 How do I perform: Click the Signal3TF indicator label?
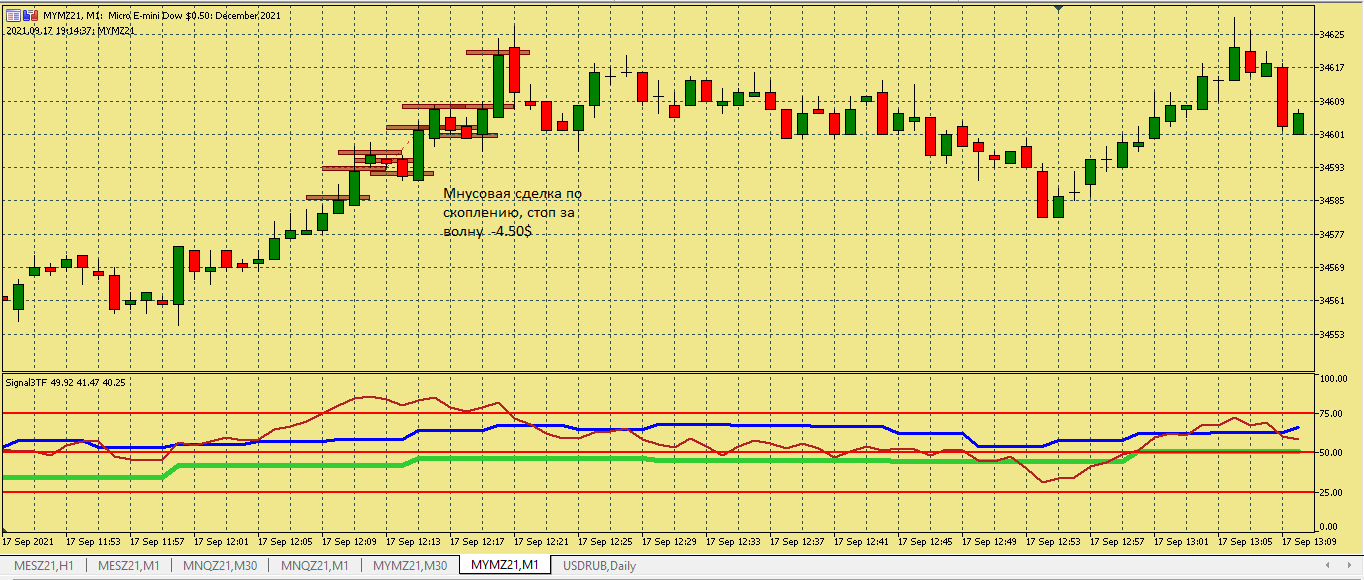pyautogui.click(x=66, y=382)
